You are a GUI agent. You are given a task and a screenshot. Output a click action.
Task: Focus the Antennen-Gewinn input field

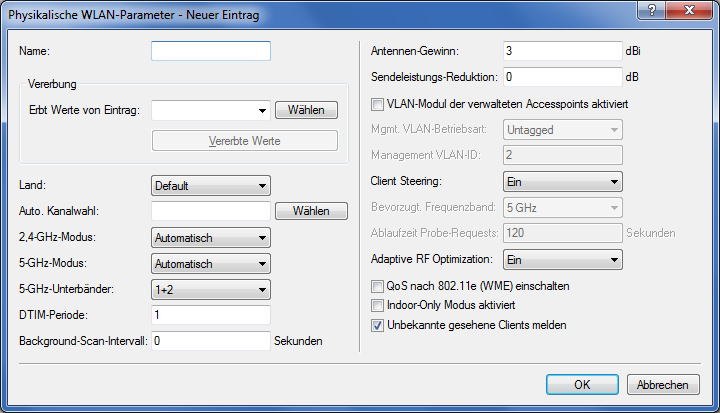[x=562, y=51]
